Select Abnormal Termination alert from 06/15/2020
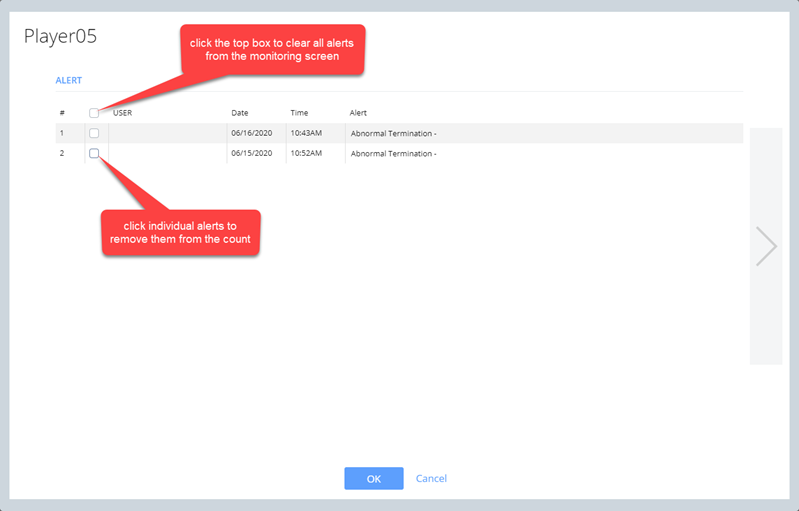Viewport: 799px width, 511px height. coord(393,154)
